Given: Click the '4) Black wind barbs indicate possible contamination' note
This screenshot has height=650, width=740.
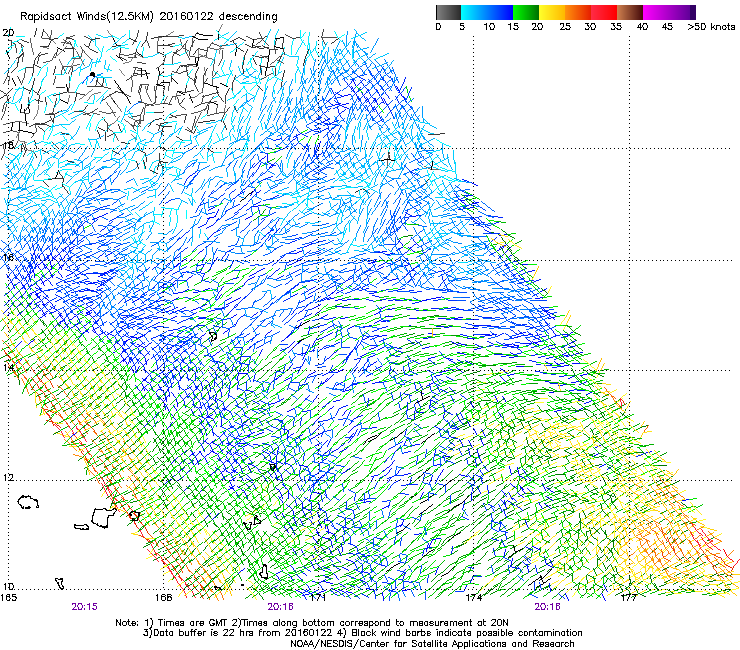Looking at the screenshot, I should [x=460, y=633].
